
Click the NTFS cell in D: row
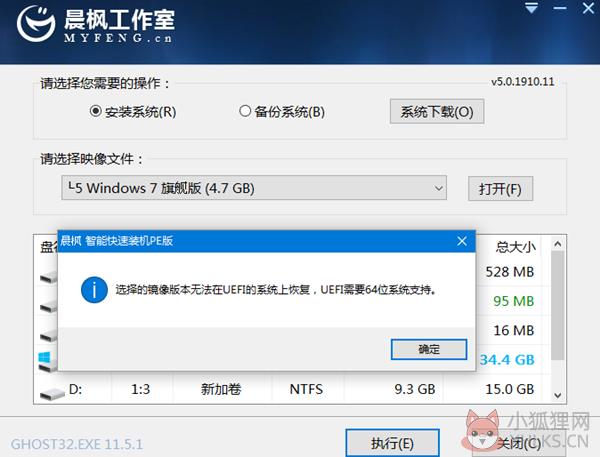(306, 389)
